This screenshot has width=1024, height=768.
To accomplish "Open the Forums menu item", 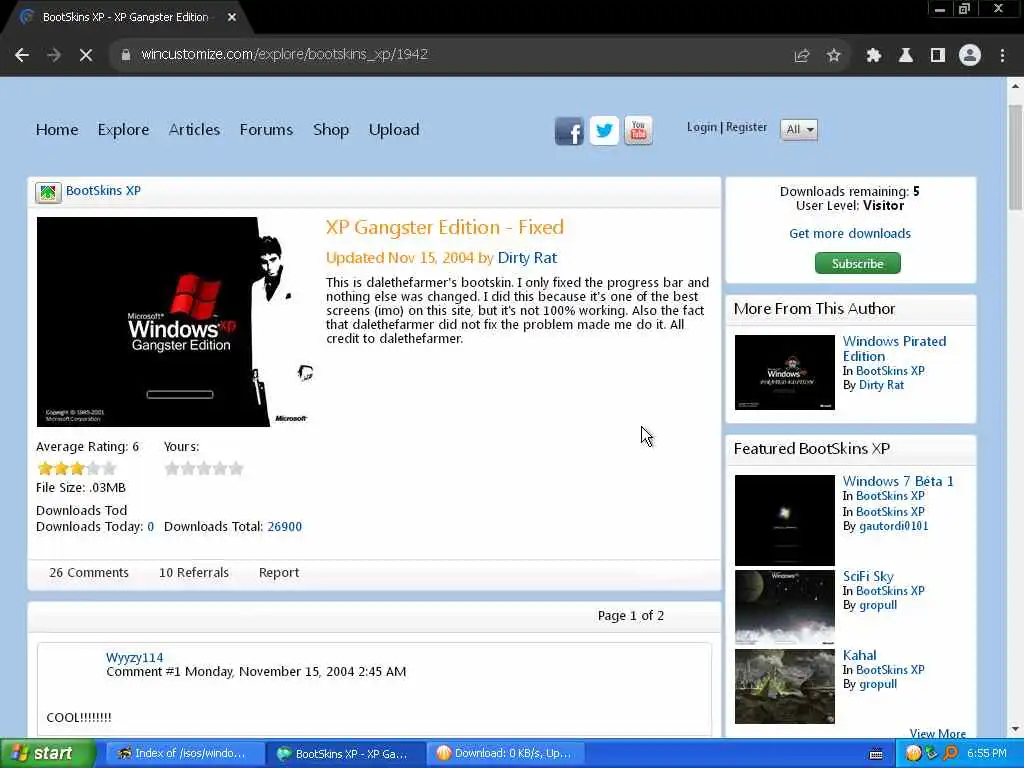I will tap(266, 130).
